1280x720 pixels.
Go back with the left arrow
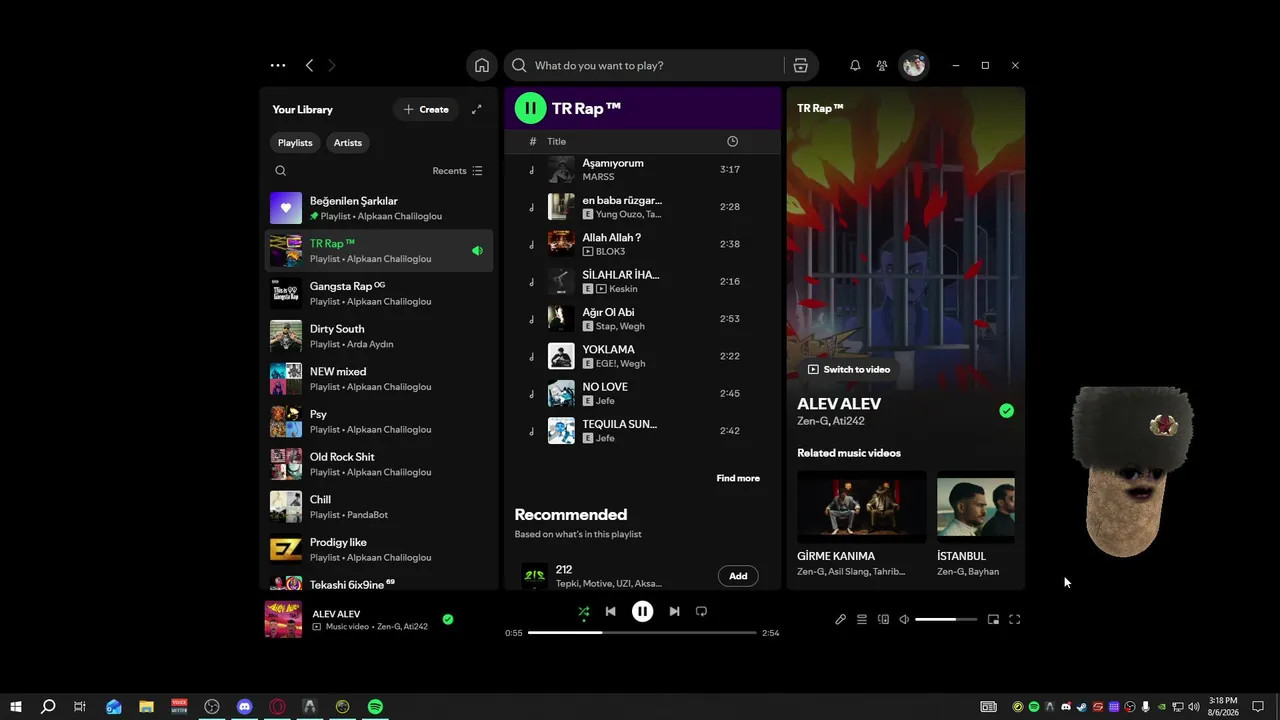[309, 66]
